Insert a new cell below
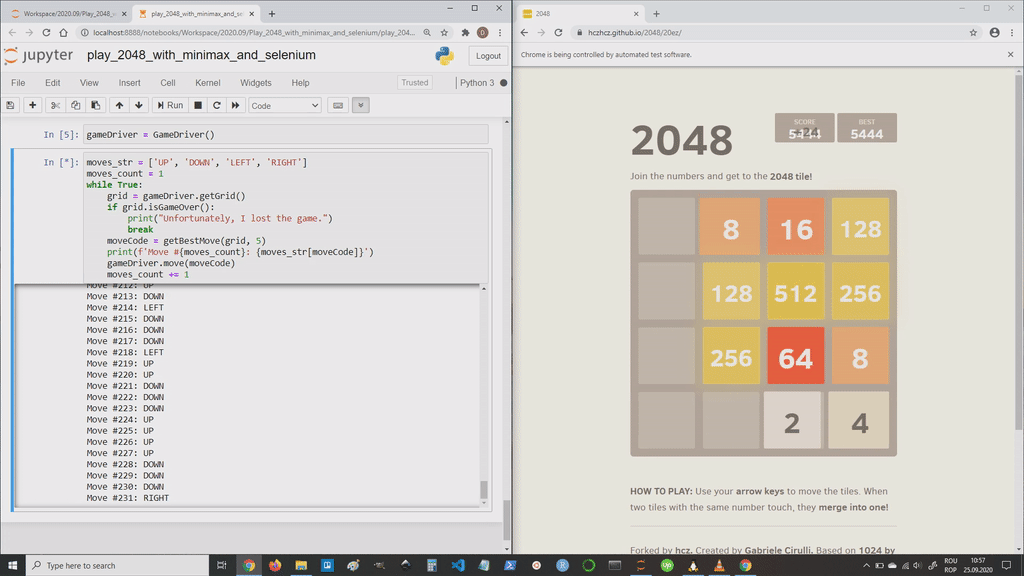 point(32,105)
